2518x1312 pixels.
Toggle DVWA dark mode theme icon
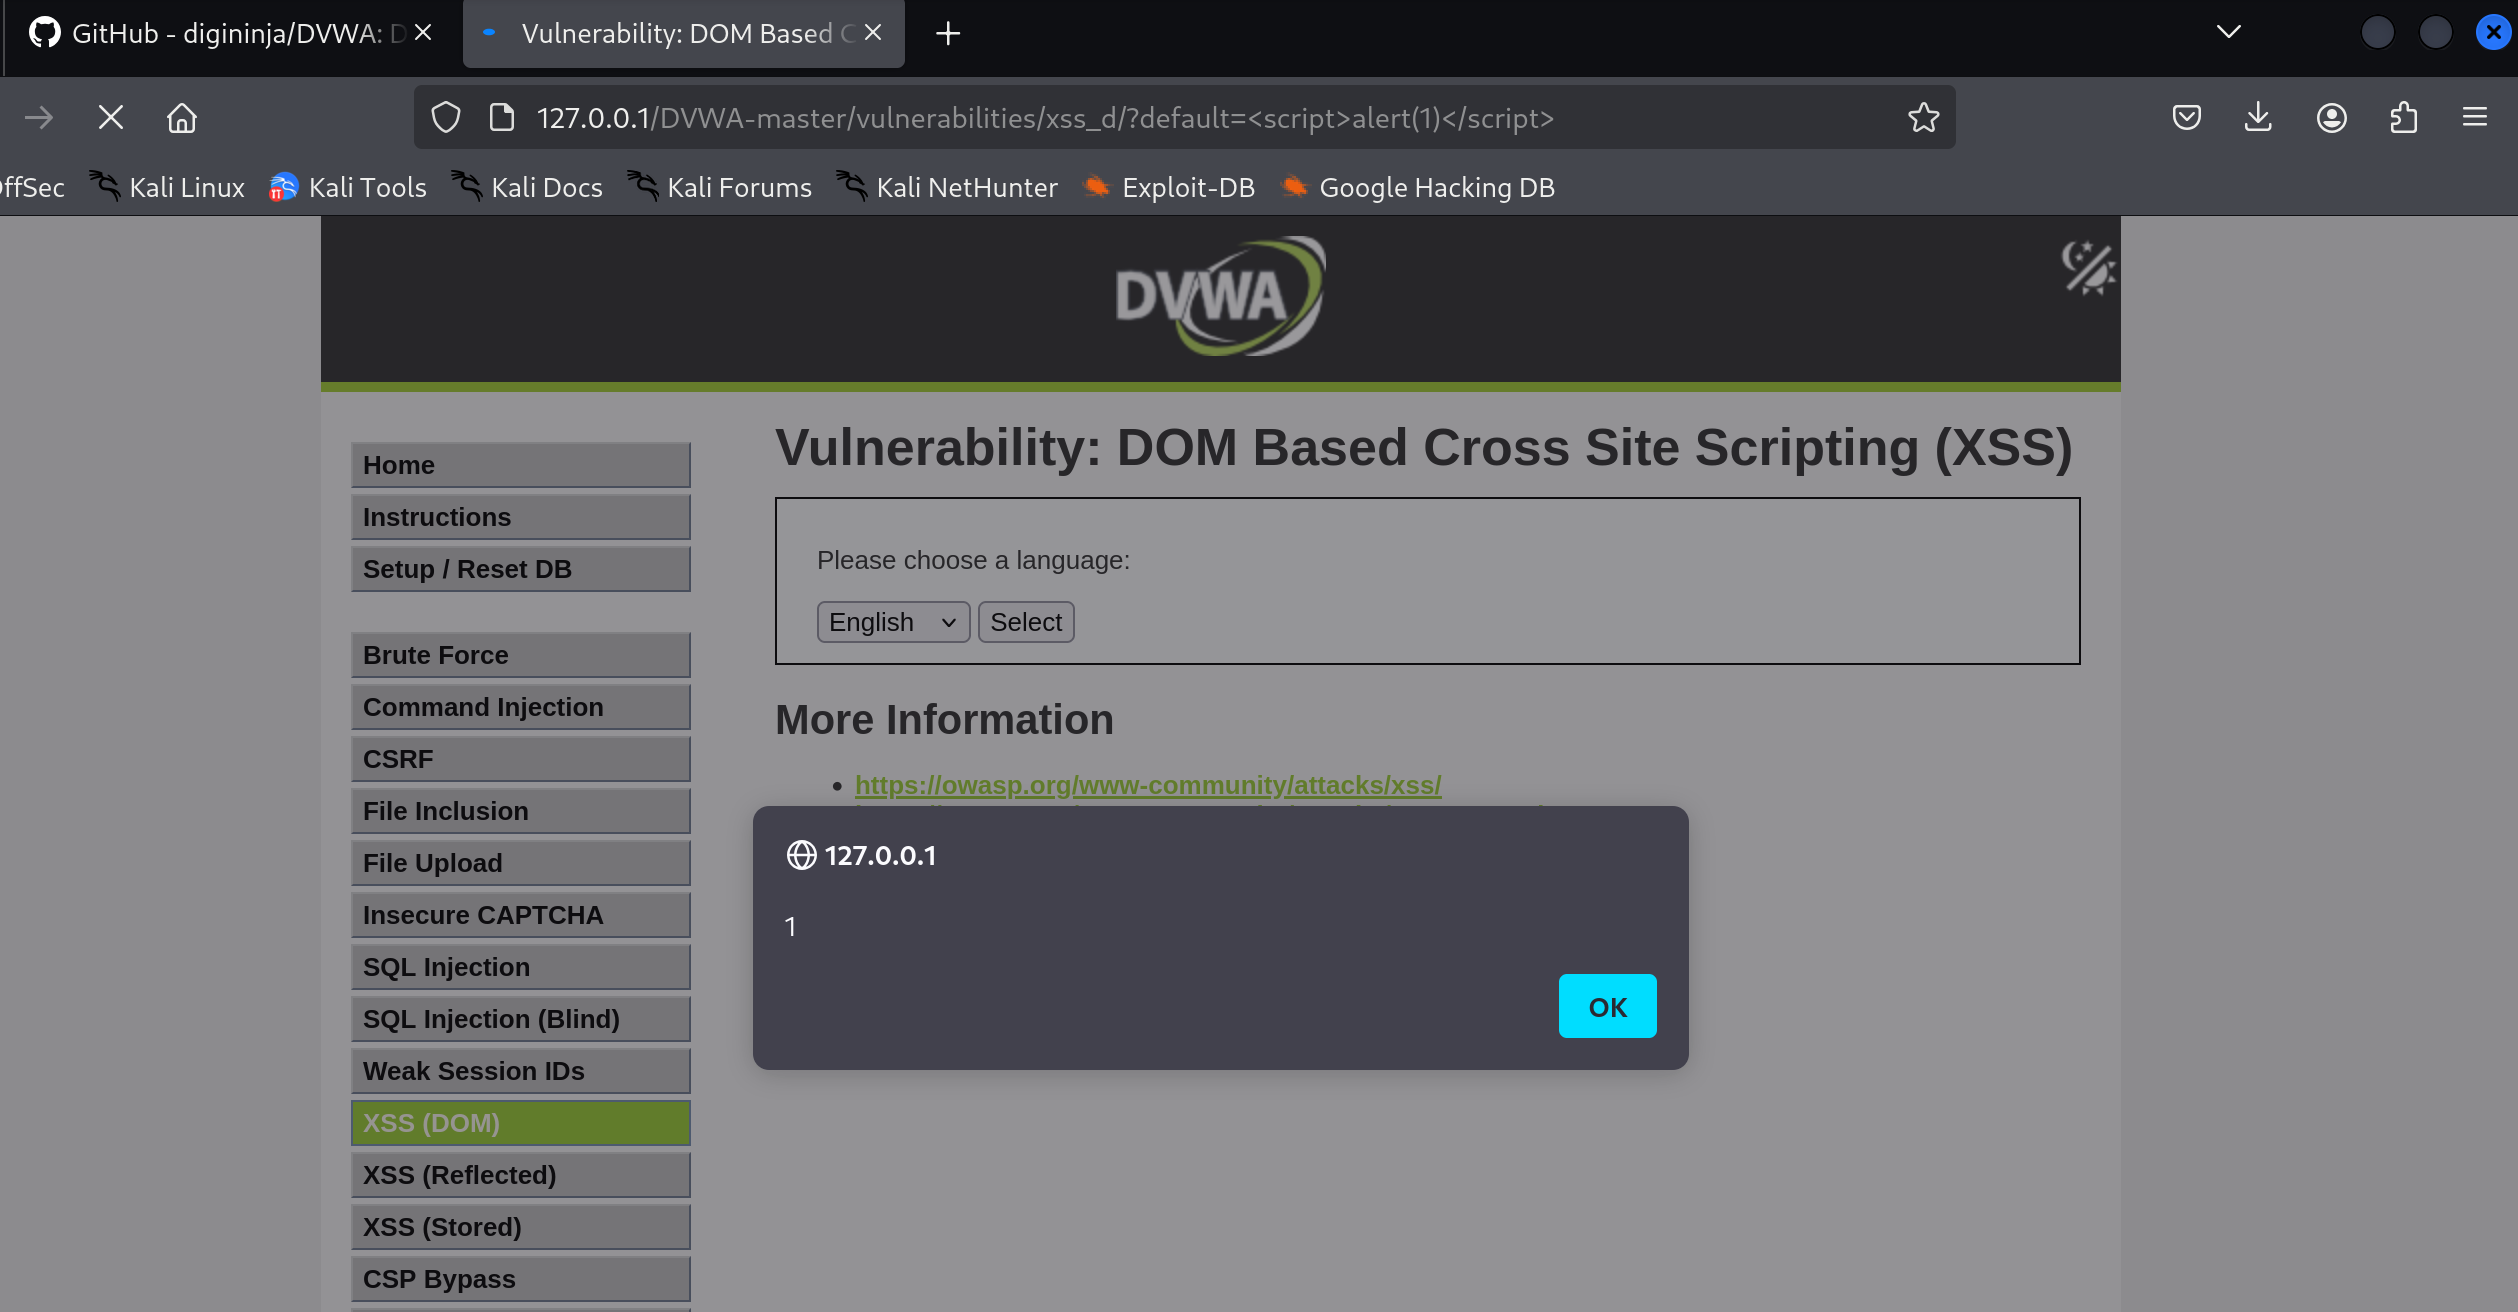click(x=2087, y=268)
